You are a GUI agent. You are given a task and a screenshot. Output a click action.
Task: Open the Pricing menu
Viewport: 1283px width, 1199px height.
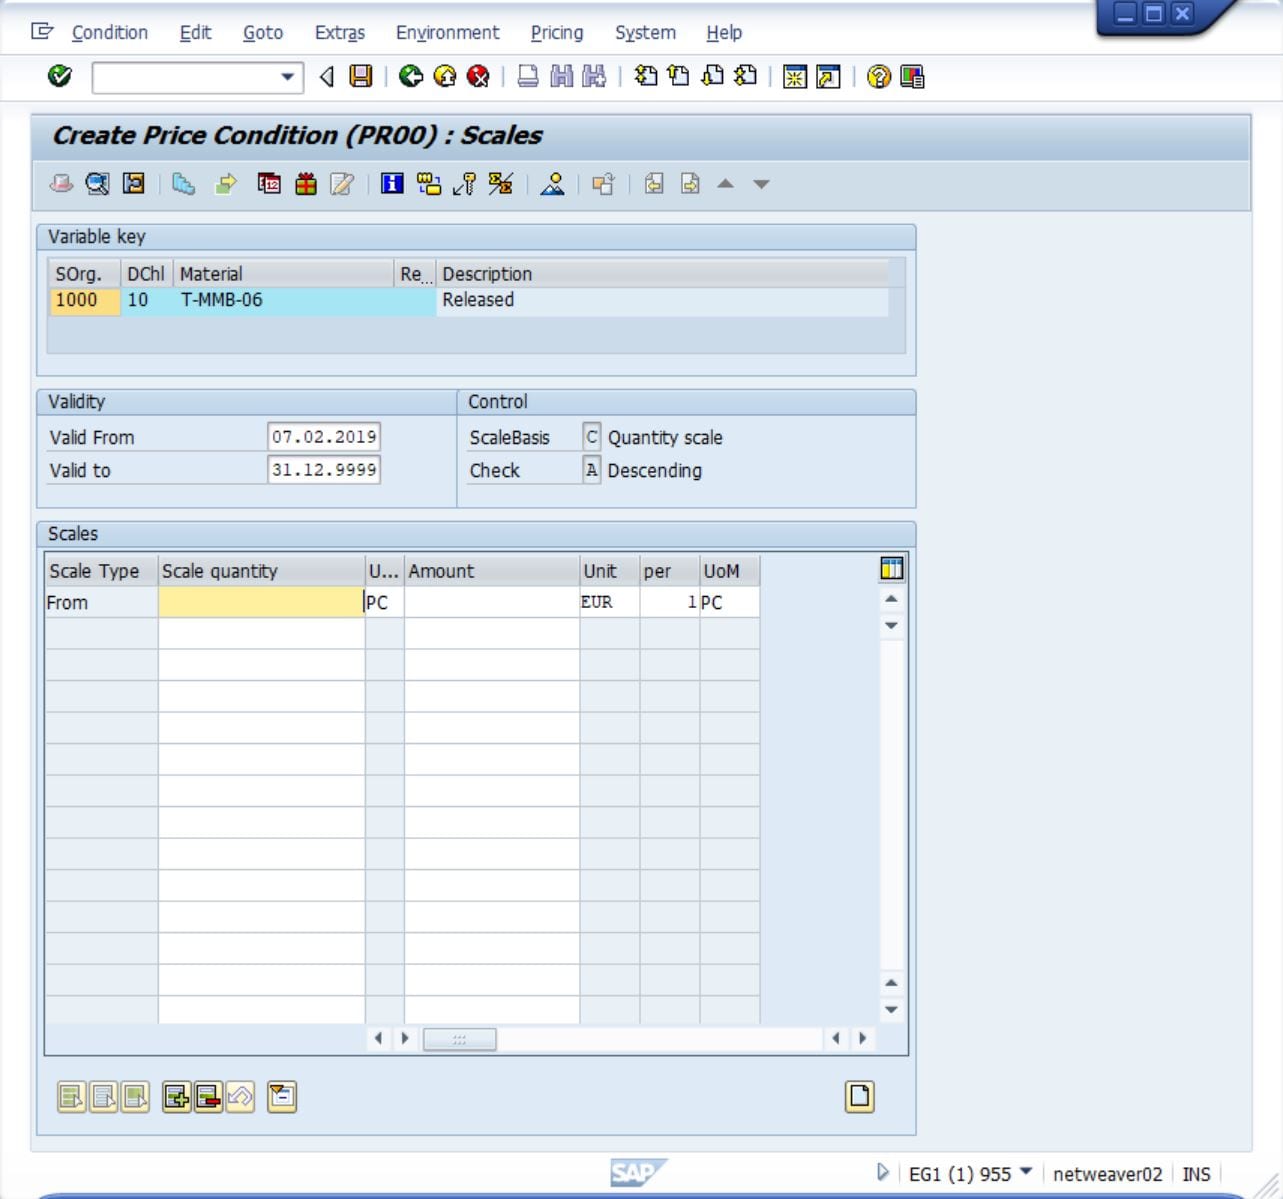tap(557, 32)
